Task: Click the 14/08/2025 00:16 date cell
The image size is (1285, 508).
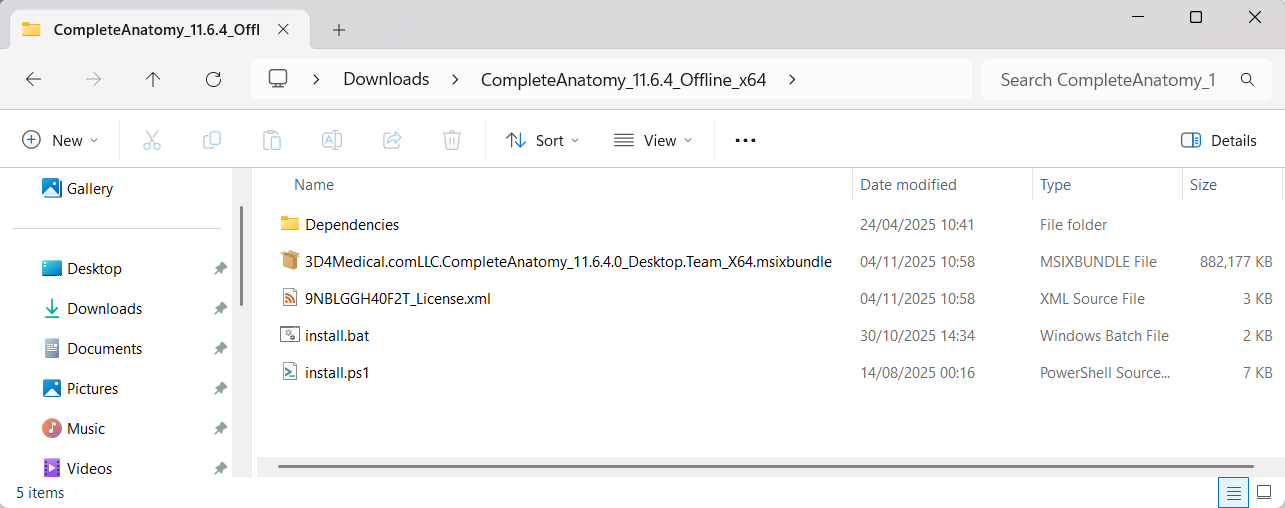Action: pyautogui.click(x=917, y=373)
